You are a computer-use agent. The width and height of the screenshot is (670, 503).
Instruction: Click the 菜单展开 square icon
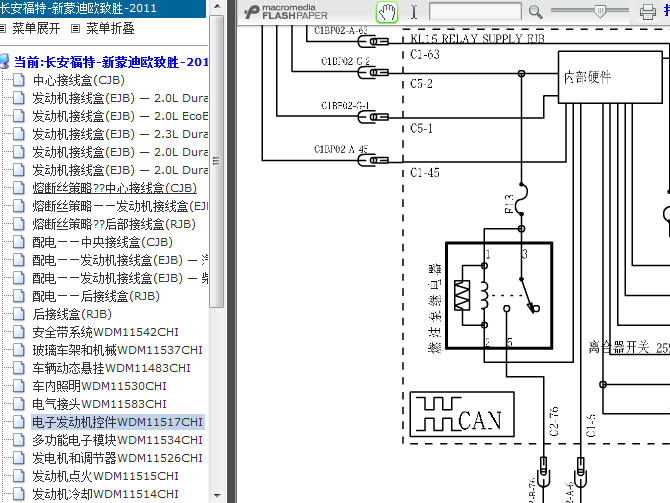3,29
